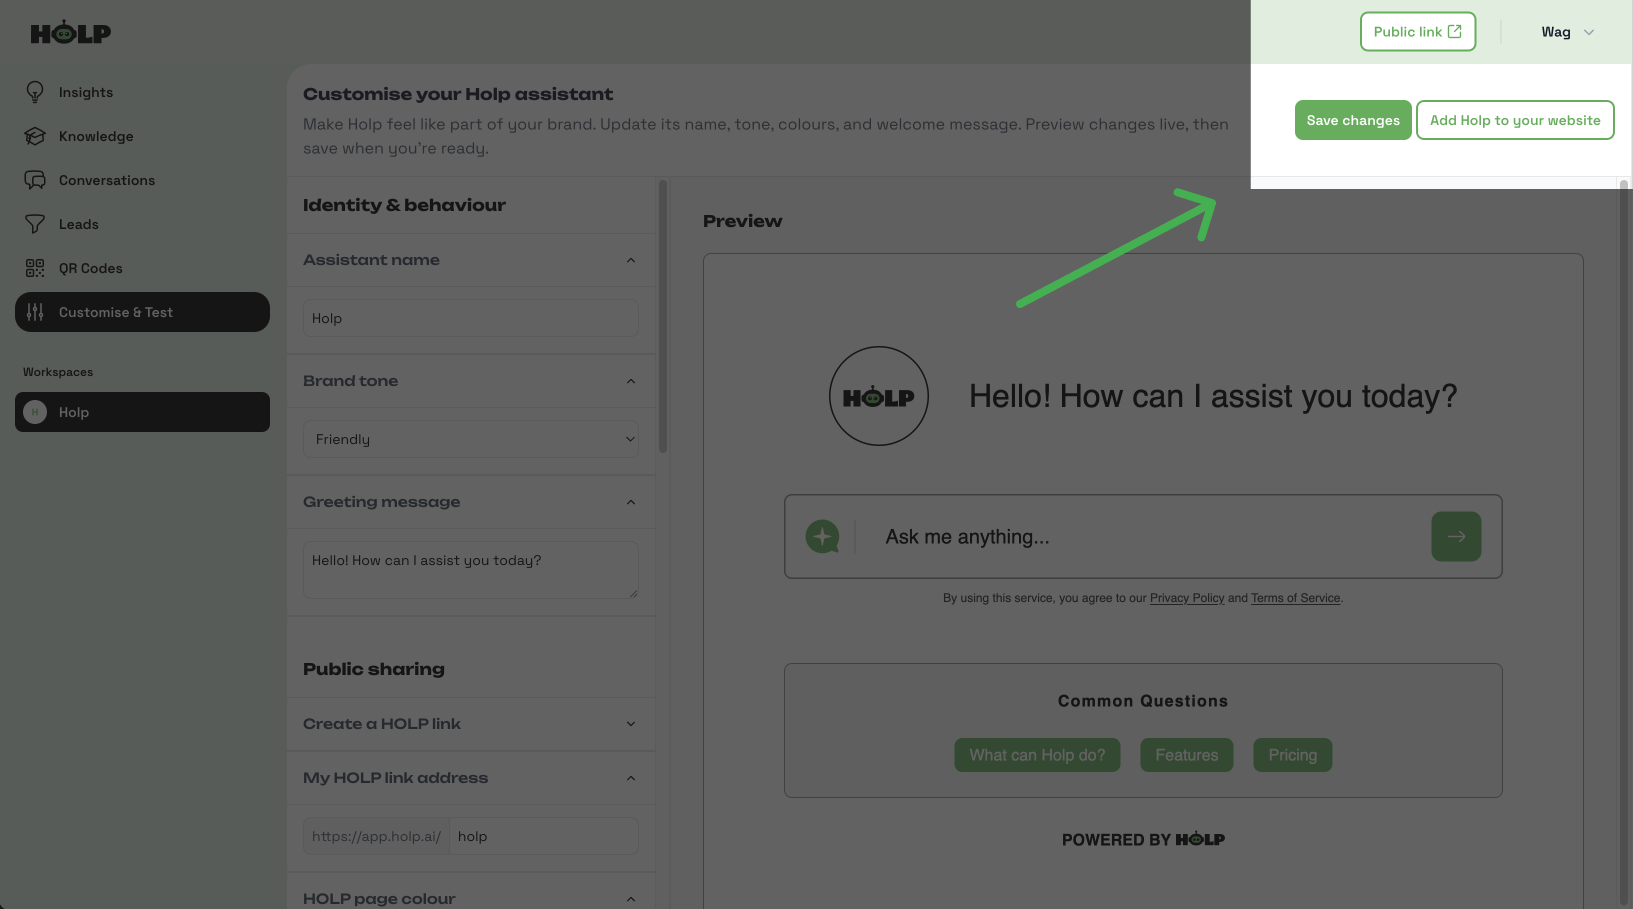1633x909 pixels.
Task: Open the Wag account dropdown
Action: click(1567, 32)
